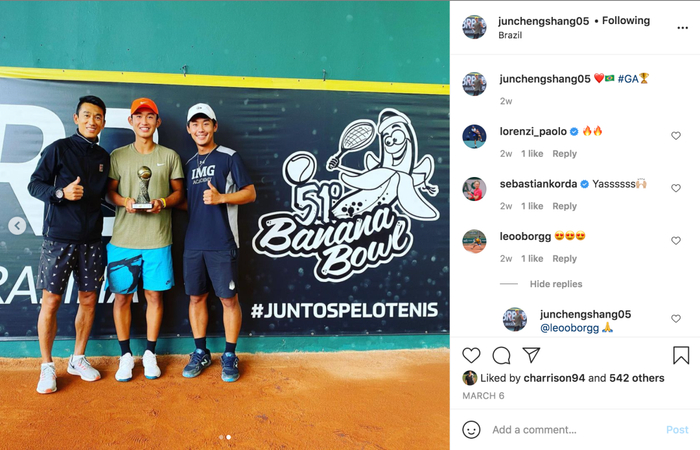
Task: Go to the previous photo arrow
Action: pyautogui.click(x=17, y=225)
